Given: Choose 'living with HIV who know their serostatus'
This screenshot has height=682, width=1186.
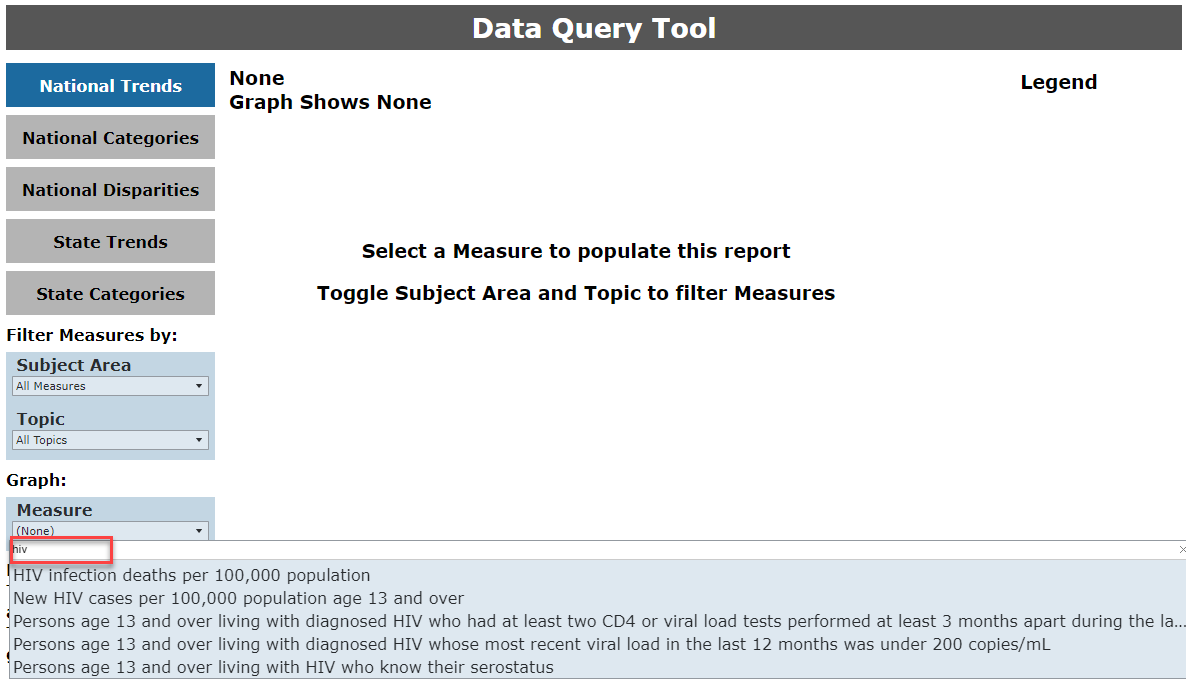Looking at the screenshot, I should point(283,667).
